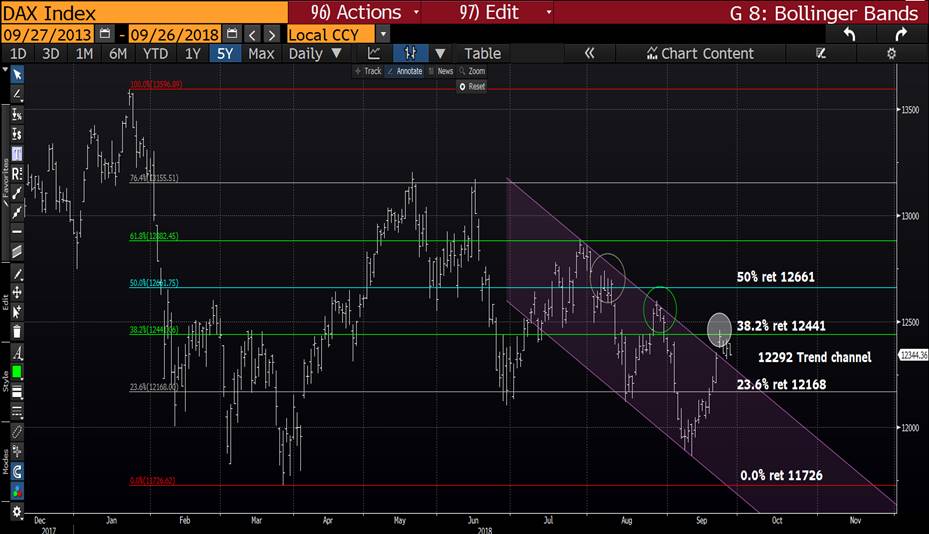Select the percent change measure tool
929x534 pixels.
(17, 114)
